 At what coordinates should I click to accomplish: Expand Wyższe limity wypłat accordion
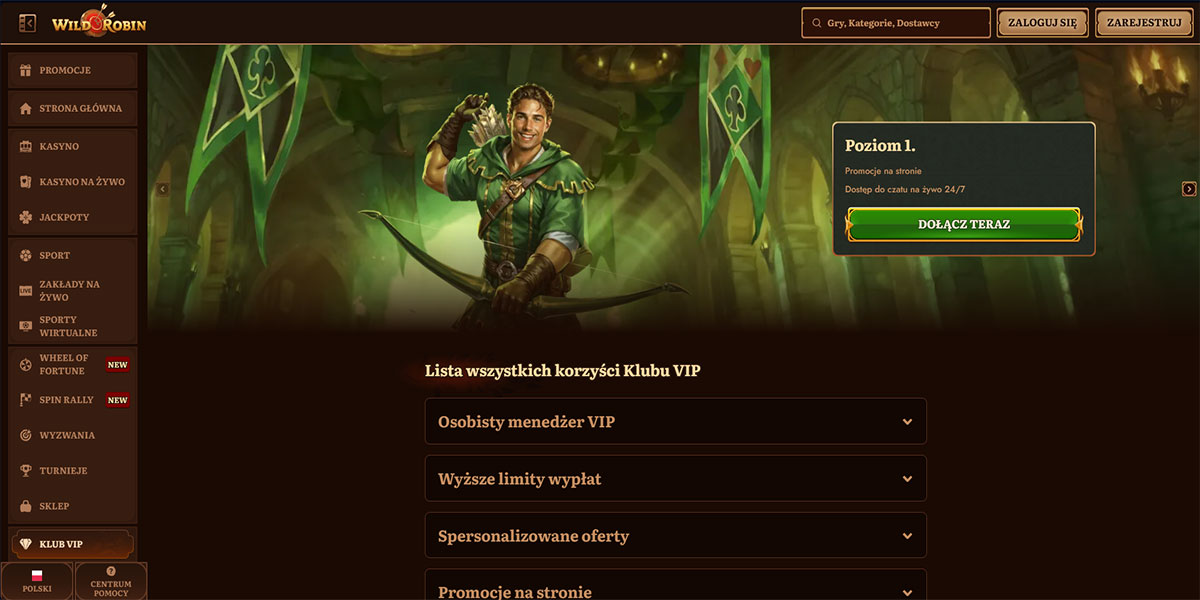click(x=676, y=479)
